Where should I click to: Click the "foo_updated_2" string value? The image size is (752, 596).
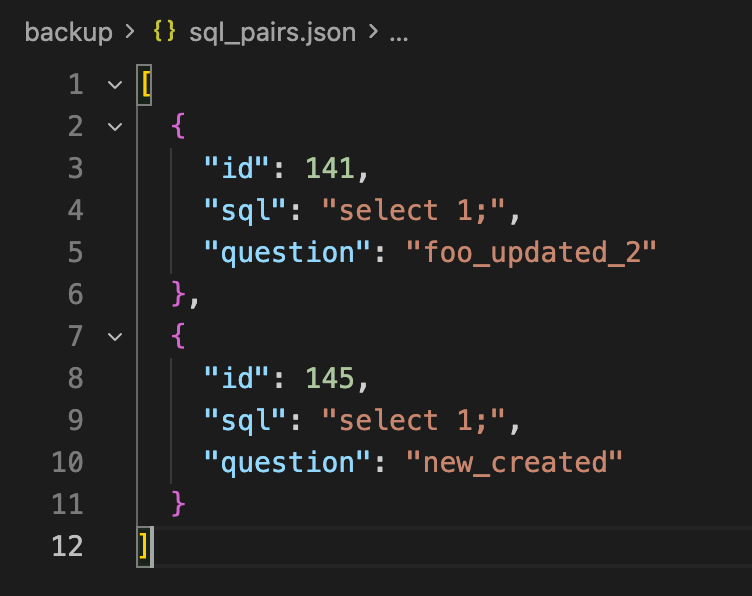[x=530, y=252]
